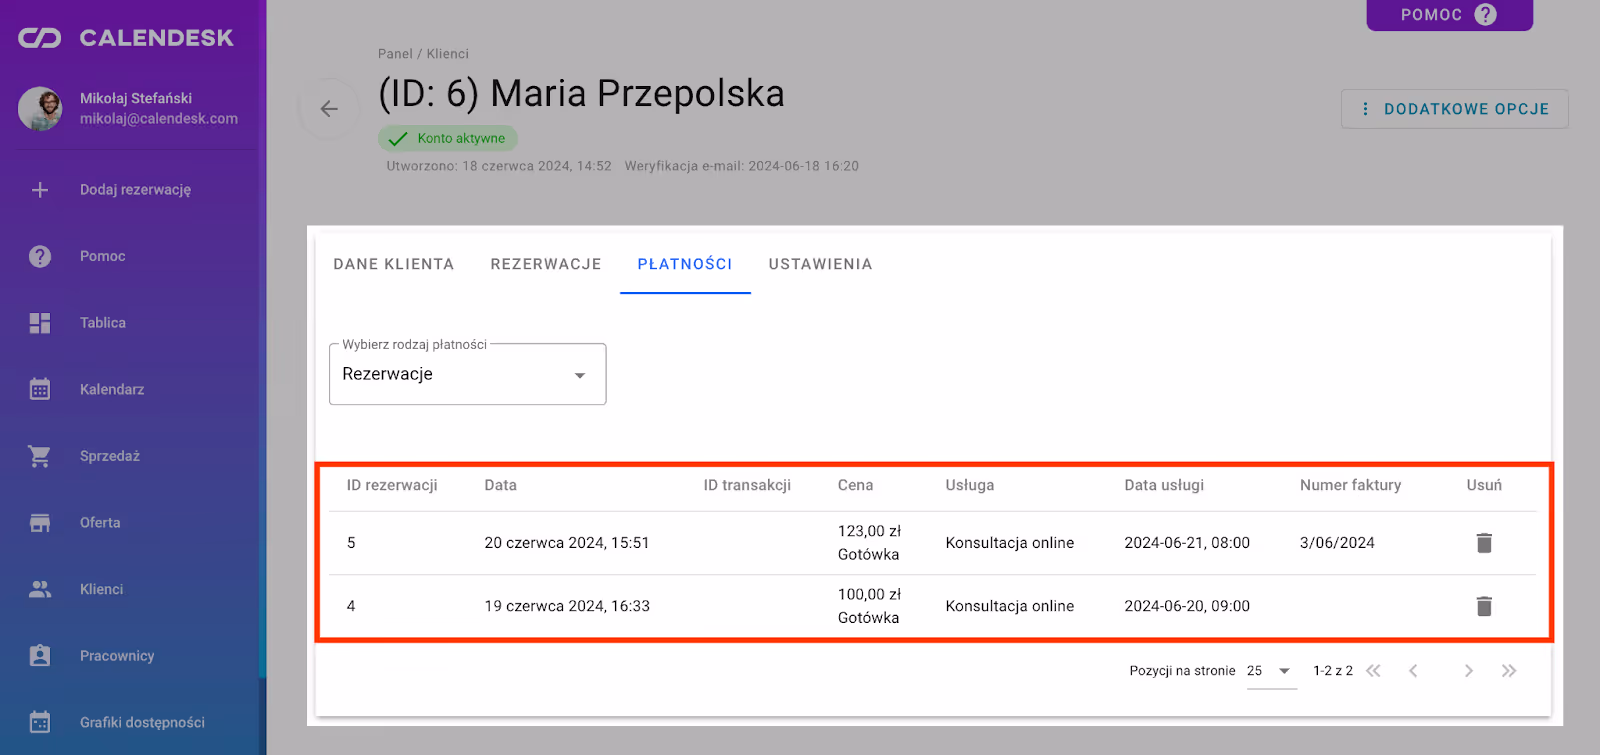
Task: Click Dodaj rezerwację plus icon
Action: tap(40, 190)
